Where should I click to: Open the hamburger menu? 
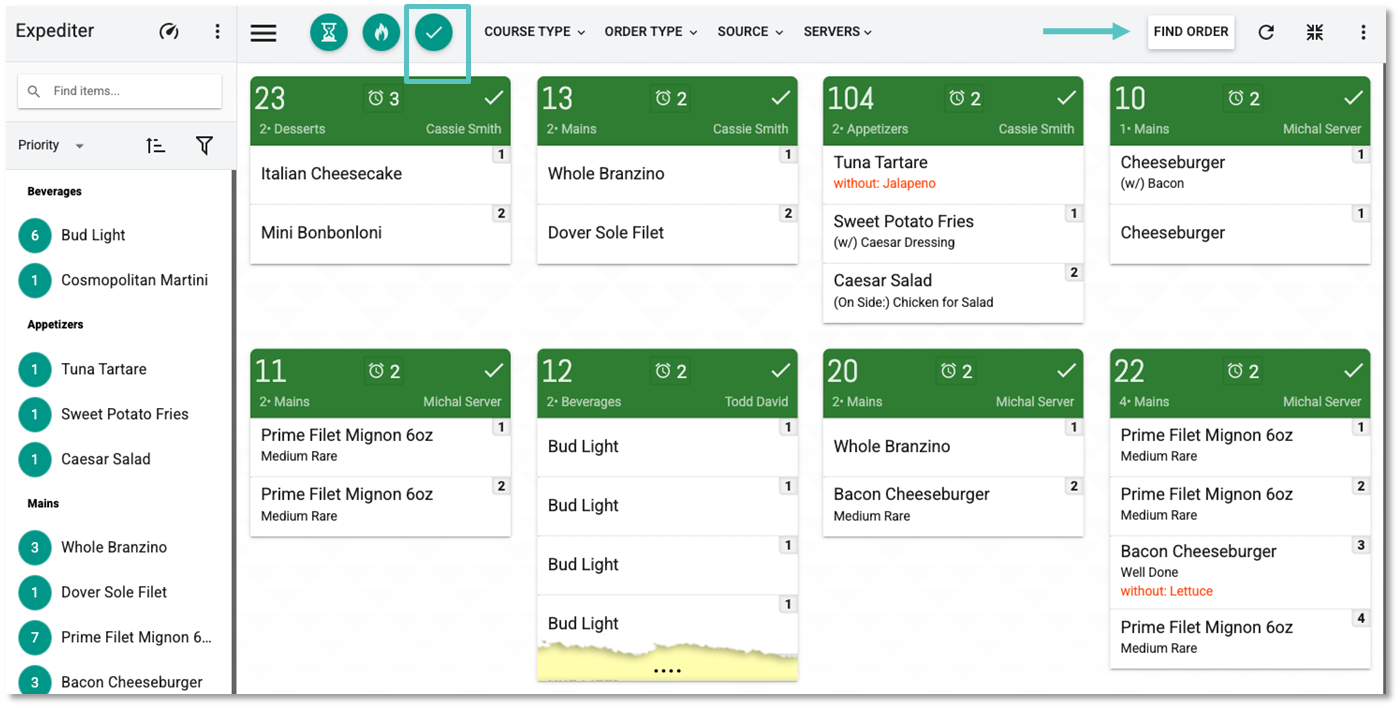coord(263,32)
